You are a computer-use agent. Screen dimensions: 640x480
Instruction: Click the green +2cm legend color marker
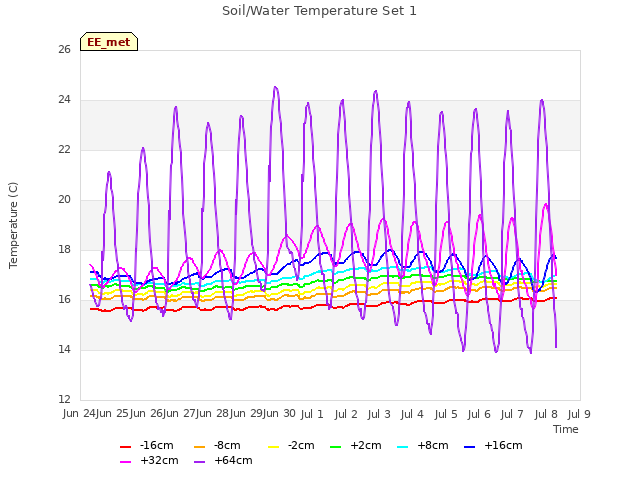[x=335, y=447]
